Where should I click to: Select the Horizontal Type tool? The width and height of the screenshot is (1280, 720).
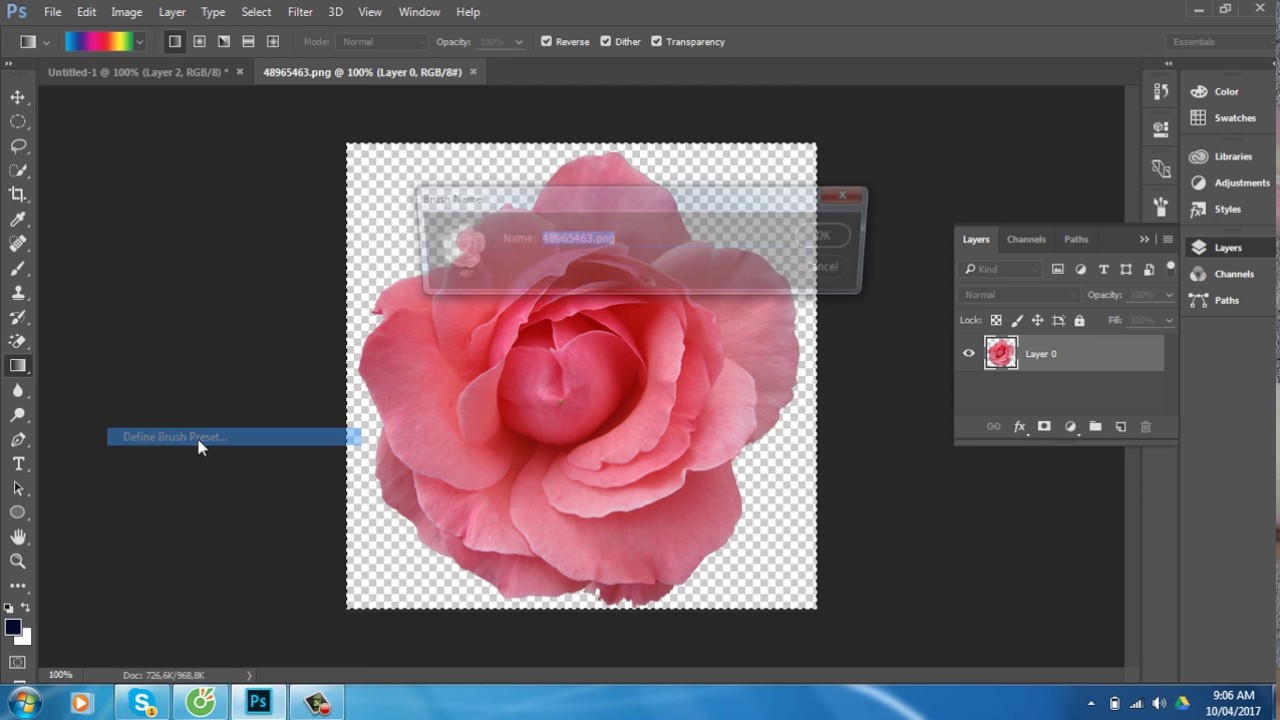point(18,464)
